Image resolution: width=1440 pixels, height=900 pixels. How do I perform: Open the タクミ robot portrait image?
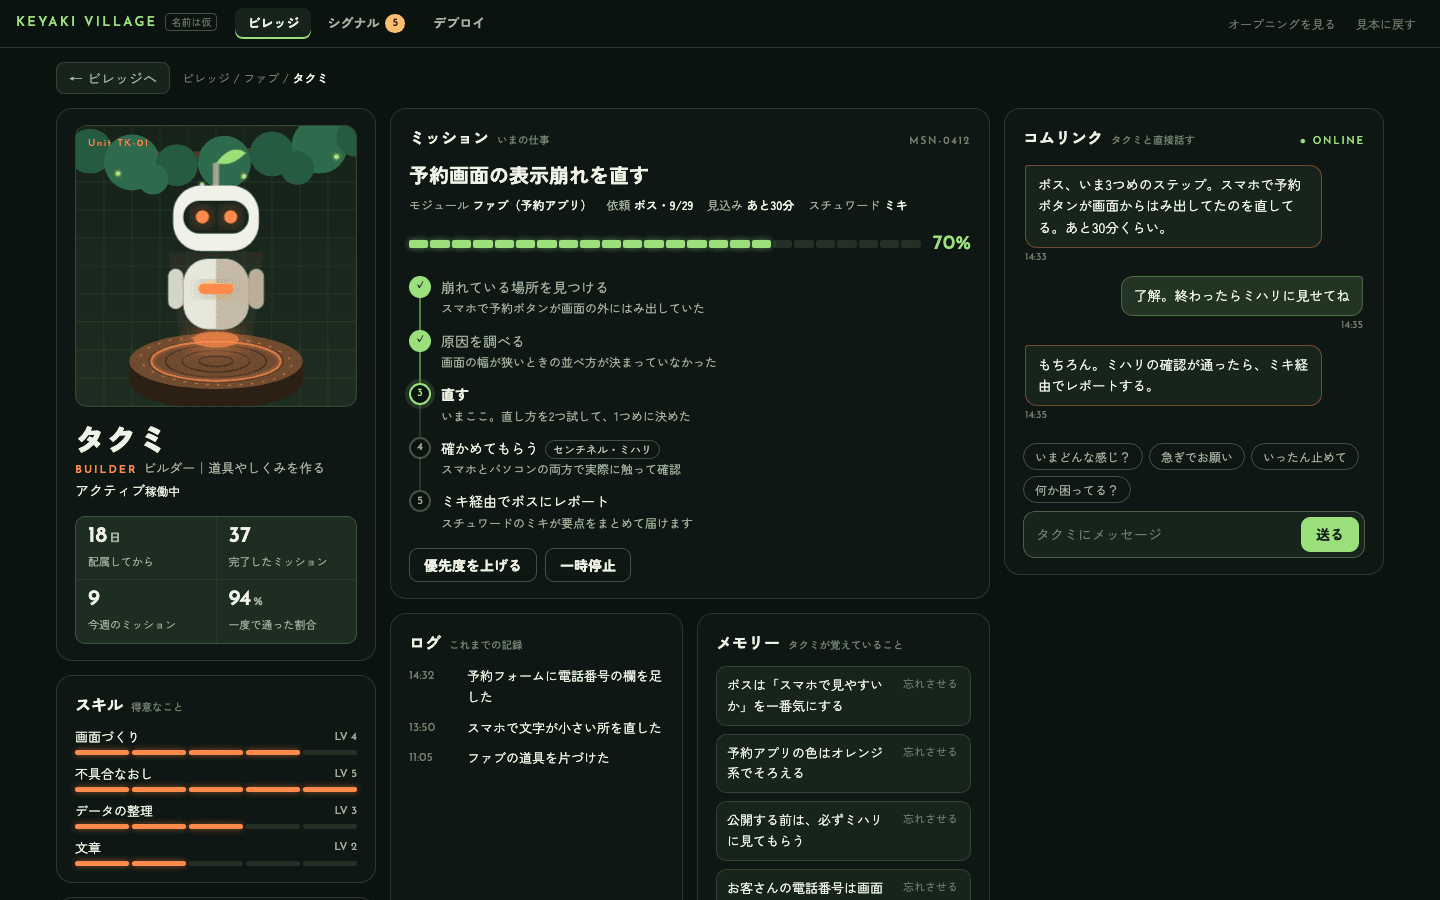(216, 266)
